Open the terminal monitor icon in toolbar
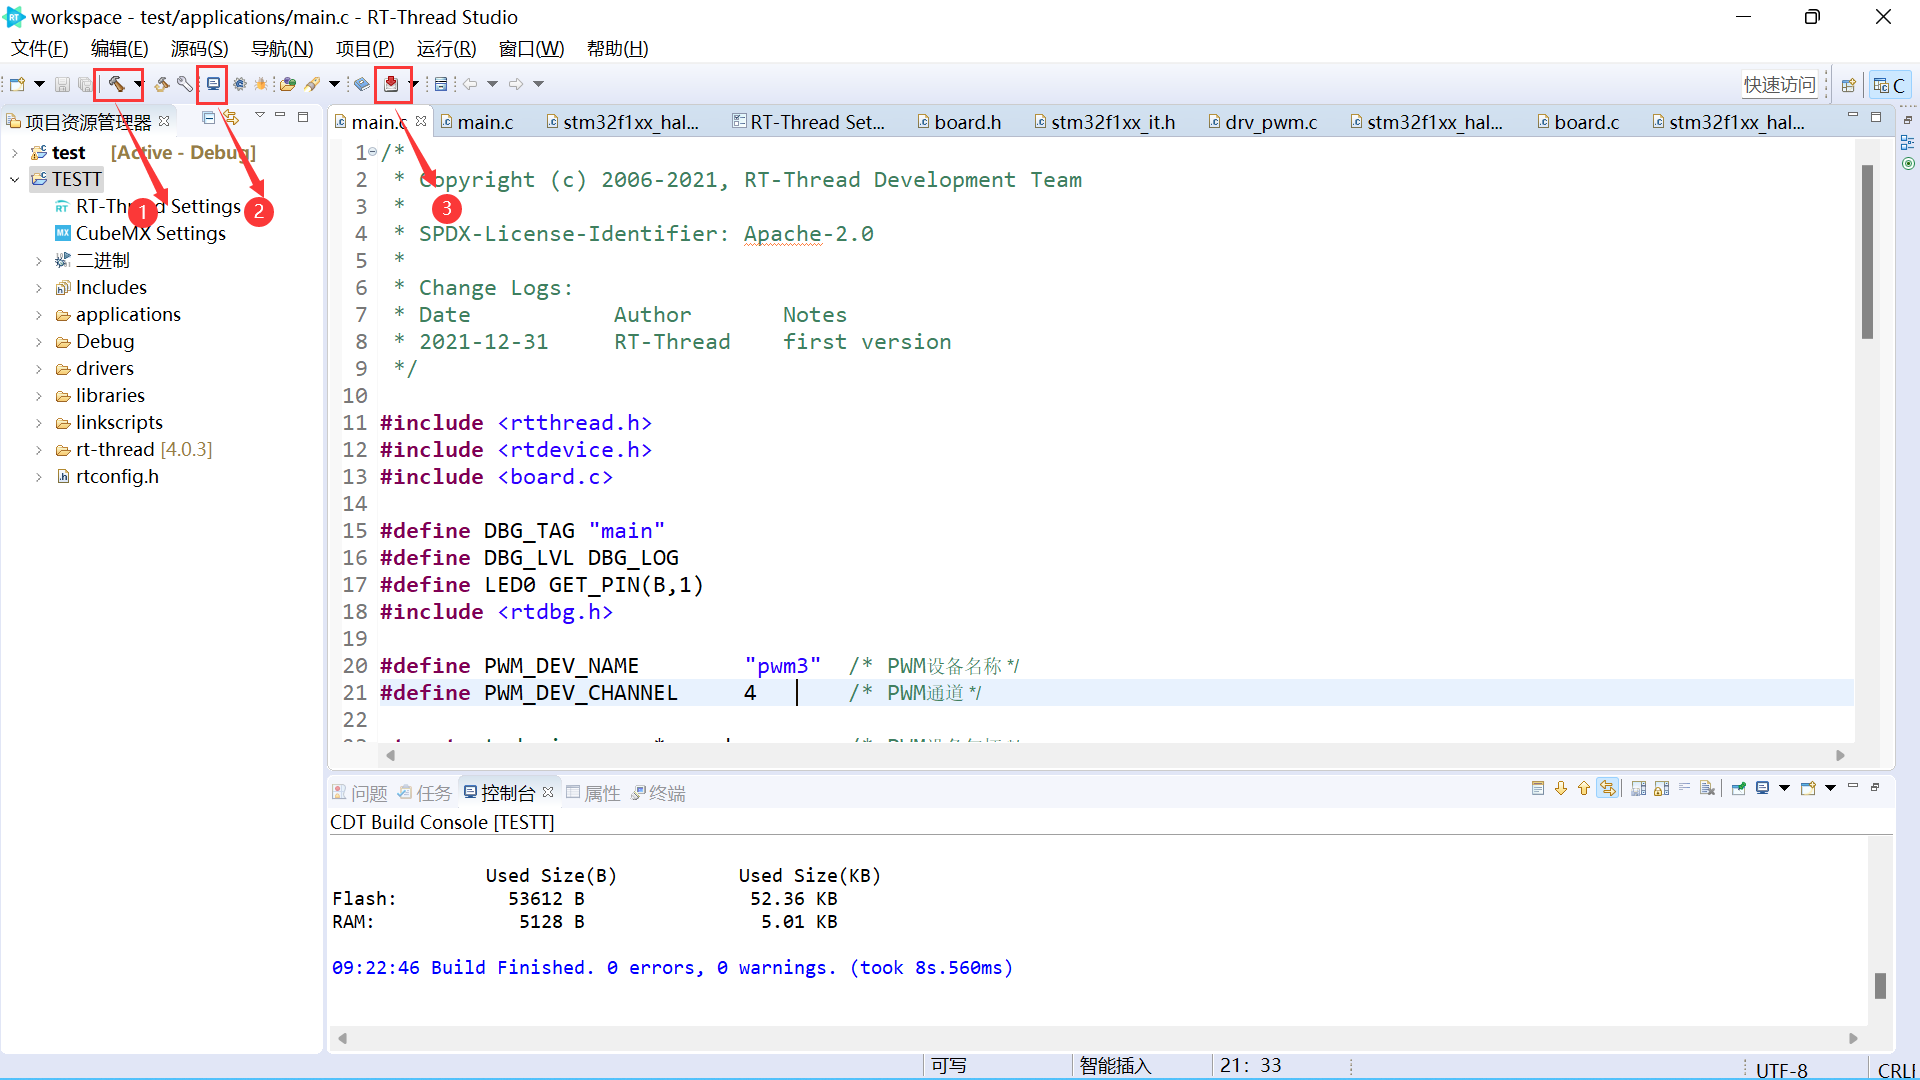 point(213,84)
